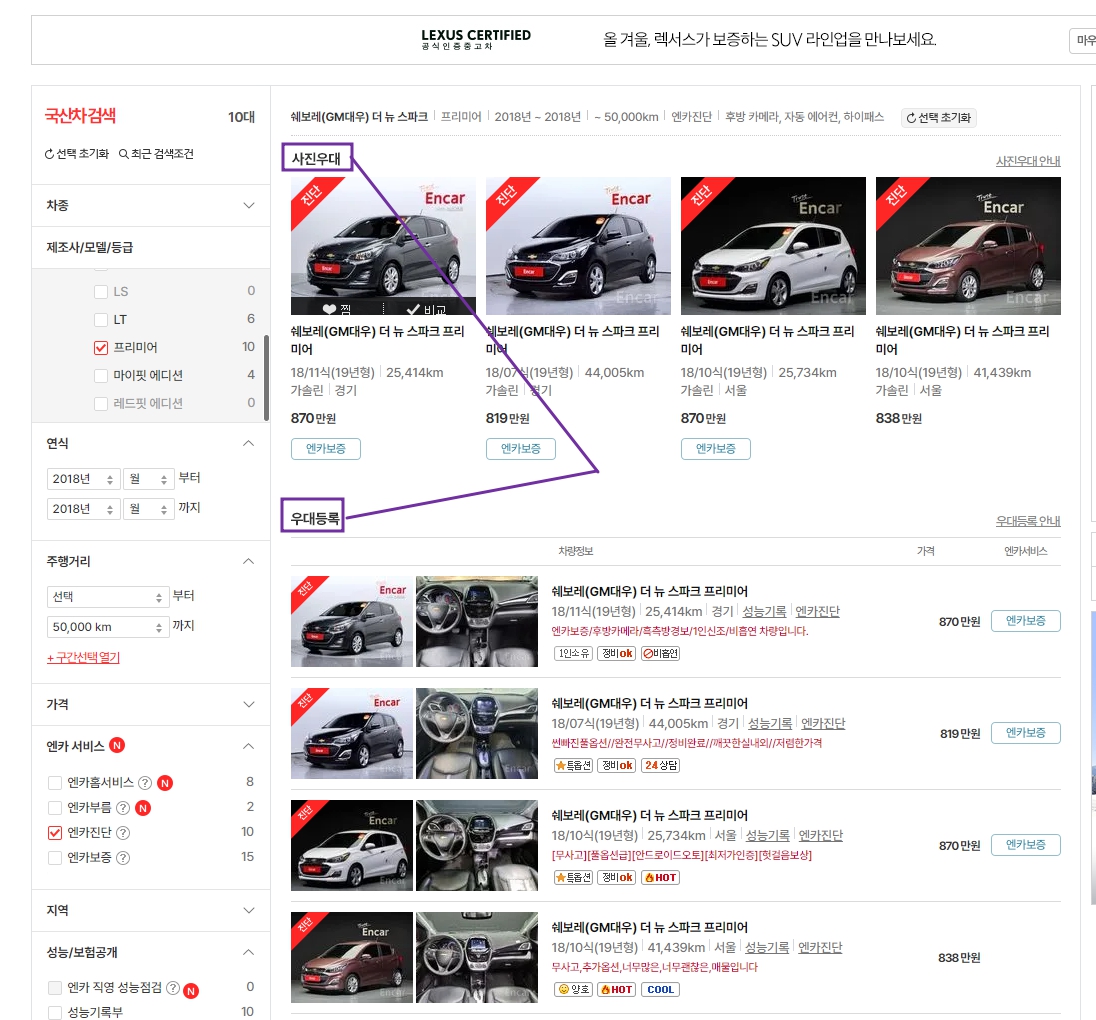
Task: Open the 엔카보증 help question icon
Action: (122, 858)
